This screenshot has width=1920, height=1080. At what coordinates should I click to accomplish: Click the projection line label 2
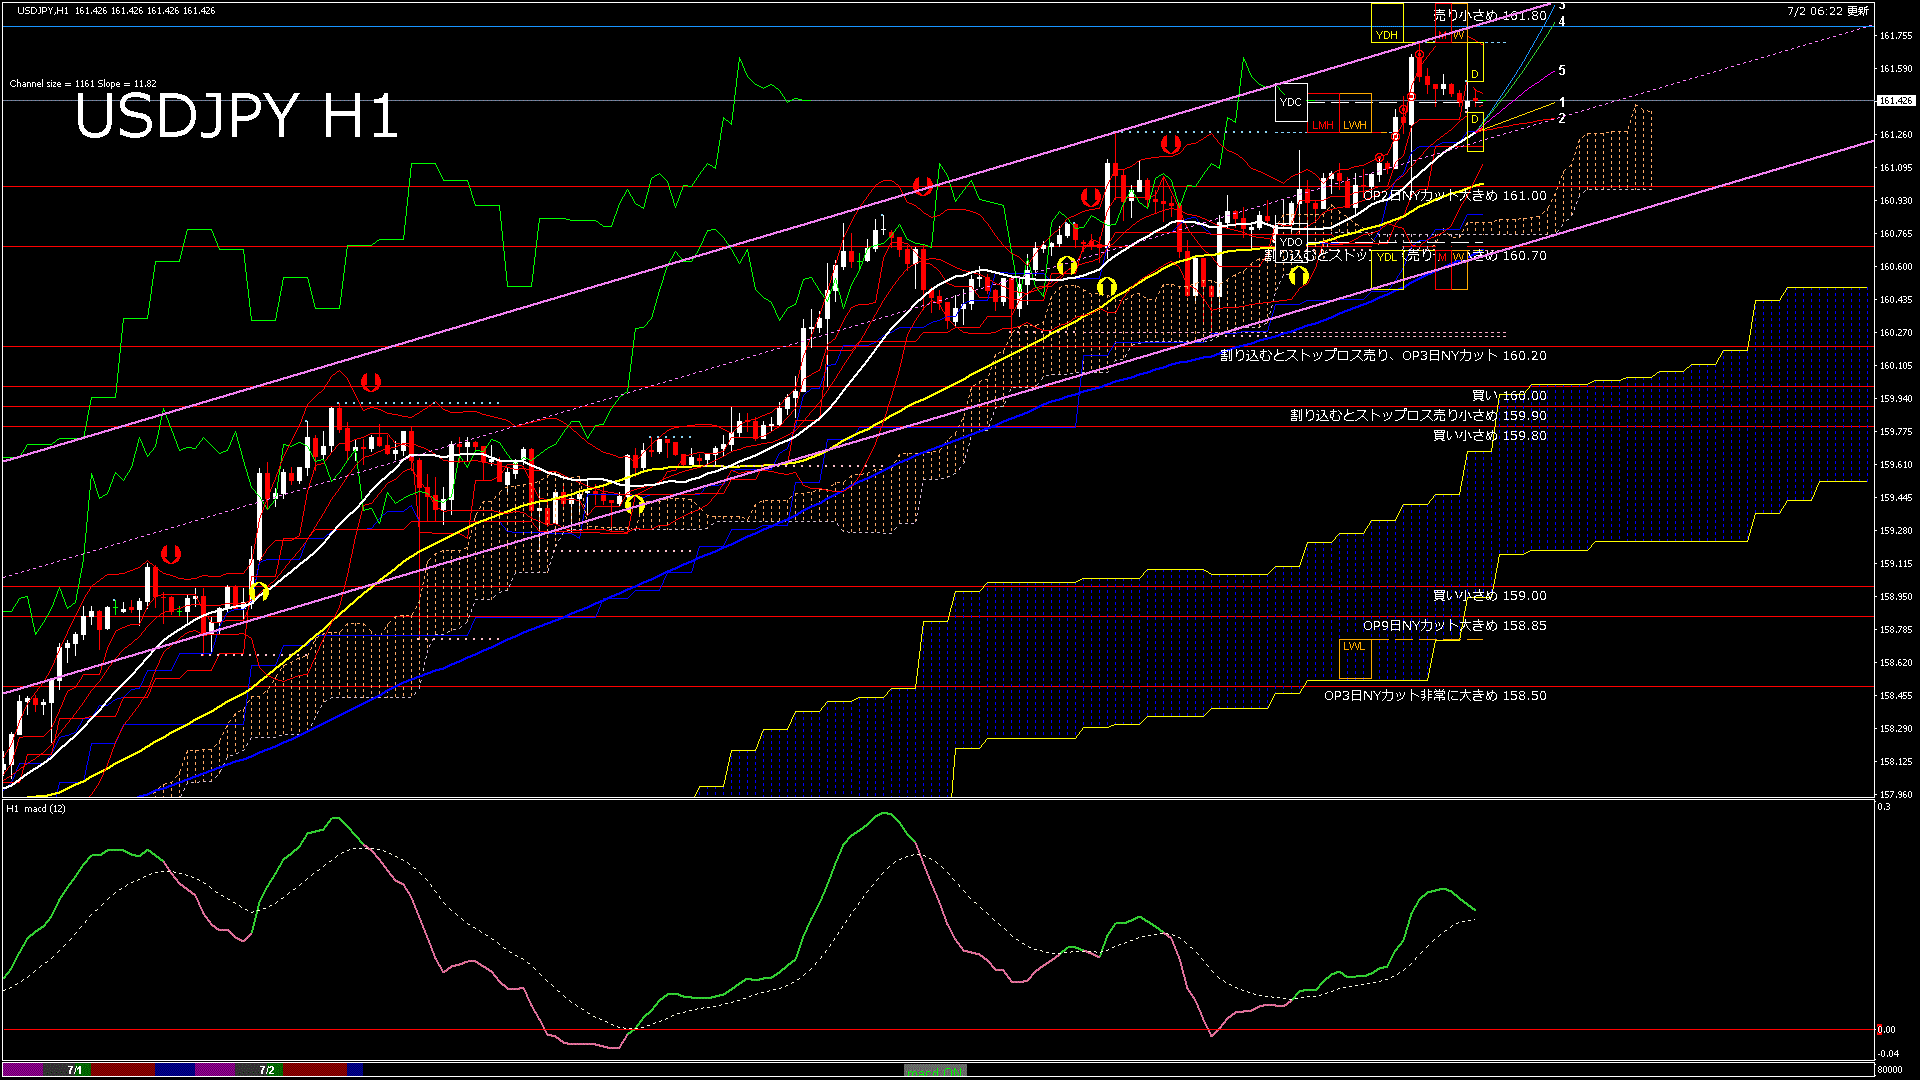point(1562,118)
